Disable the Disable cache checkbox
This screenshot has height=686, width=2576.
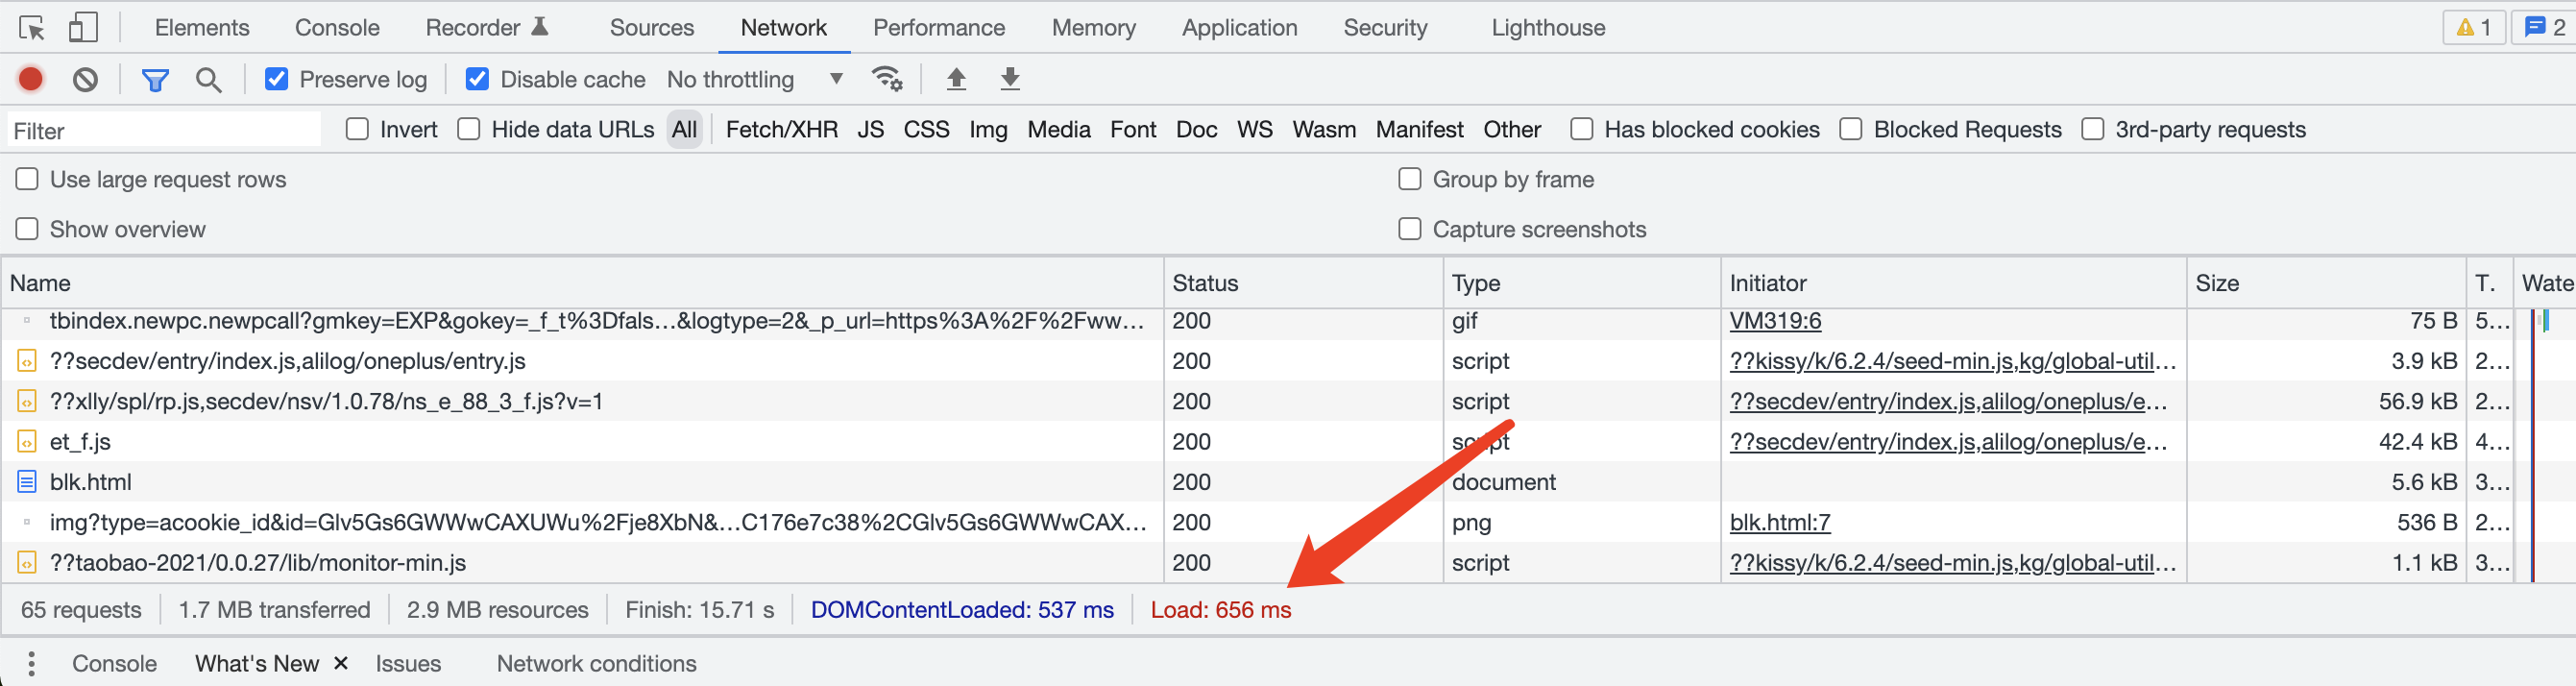click(x=478, y=79)
